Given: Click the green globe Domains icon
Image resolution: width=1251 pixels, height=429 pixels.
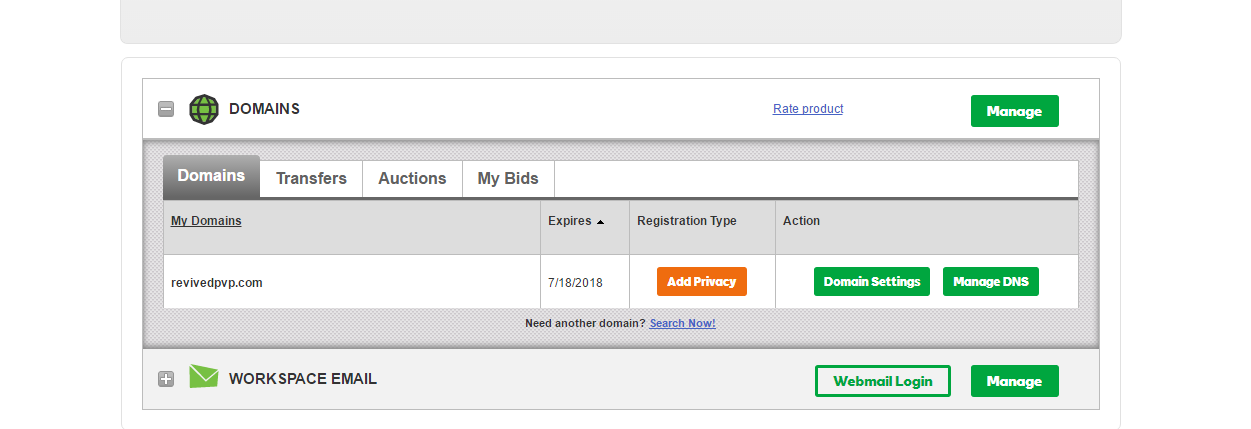Looking at the screenshot, I should (x=204, y=109).
